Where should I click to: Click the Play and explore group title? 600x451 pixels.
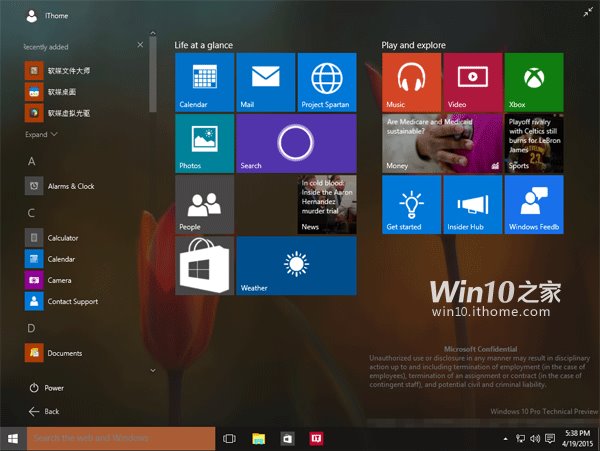point(413,45)
